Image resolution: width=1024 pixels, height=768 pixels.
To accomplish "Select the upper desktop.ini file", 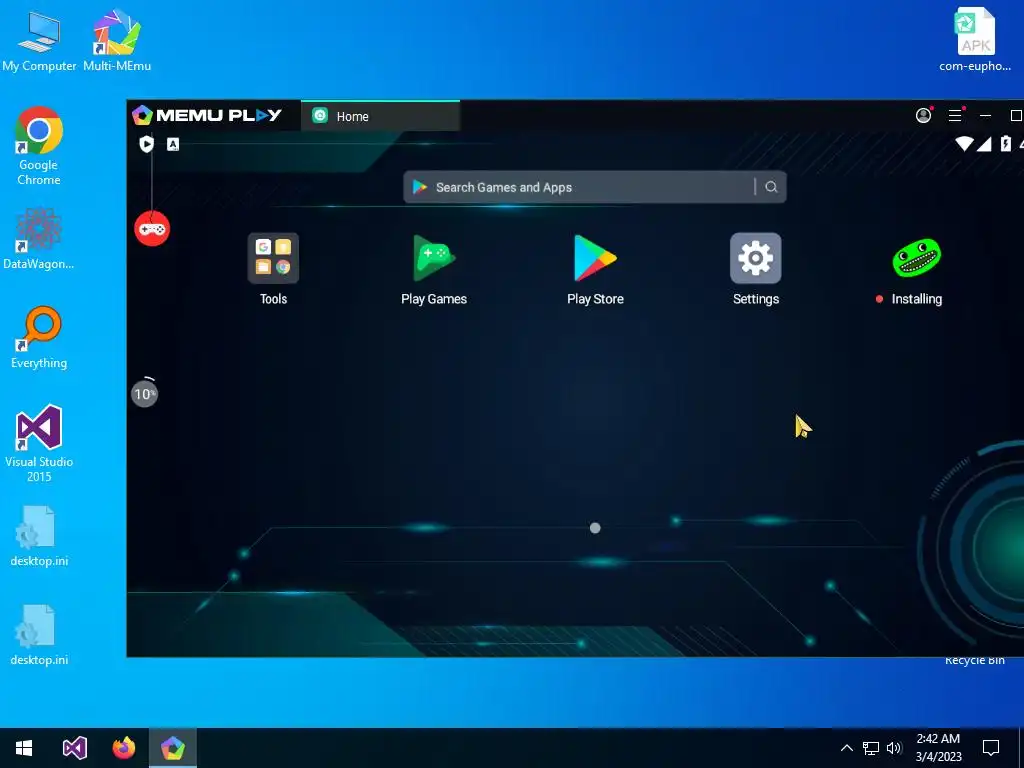I will (39, 536).
